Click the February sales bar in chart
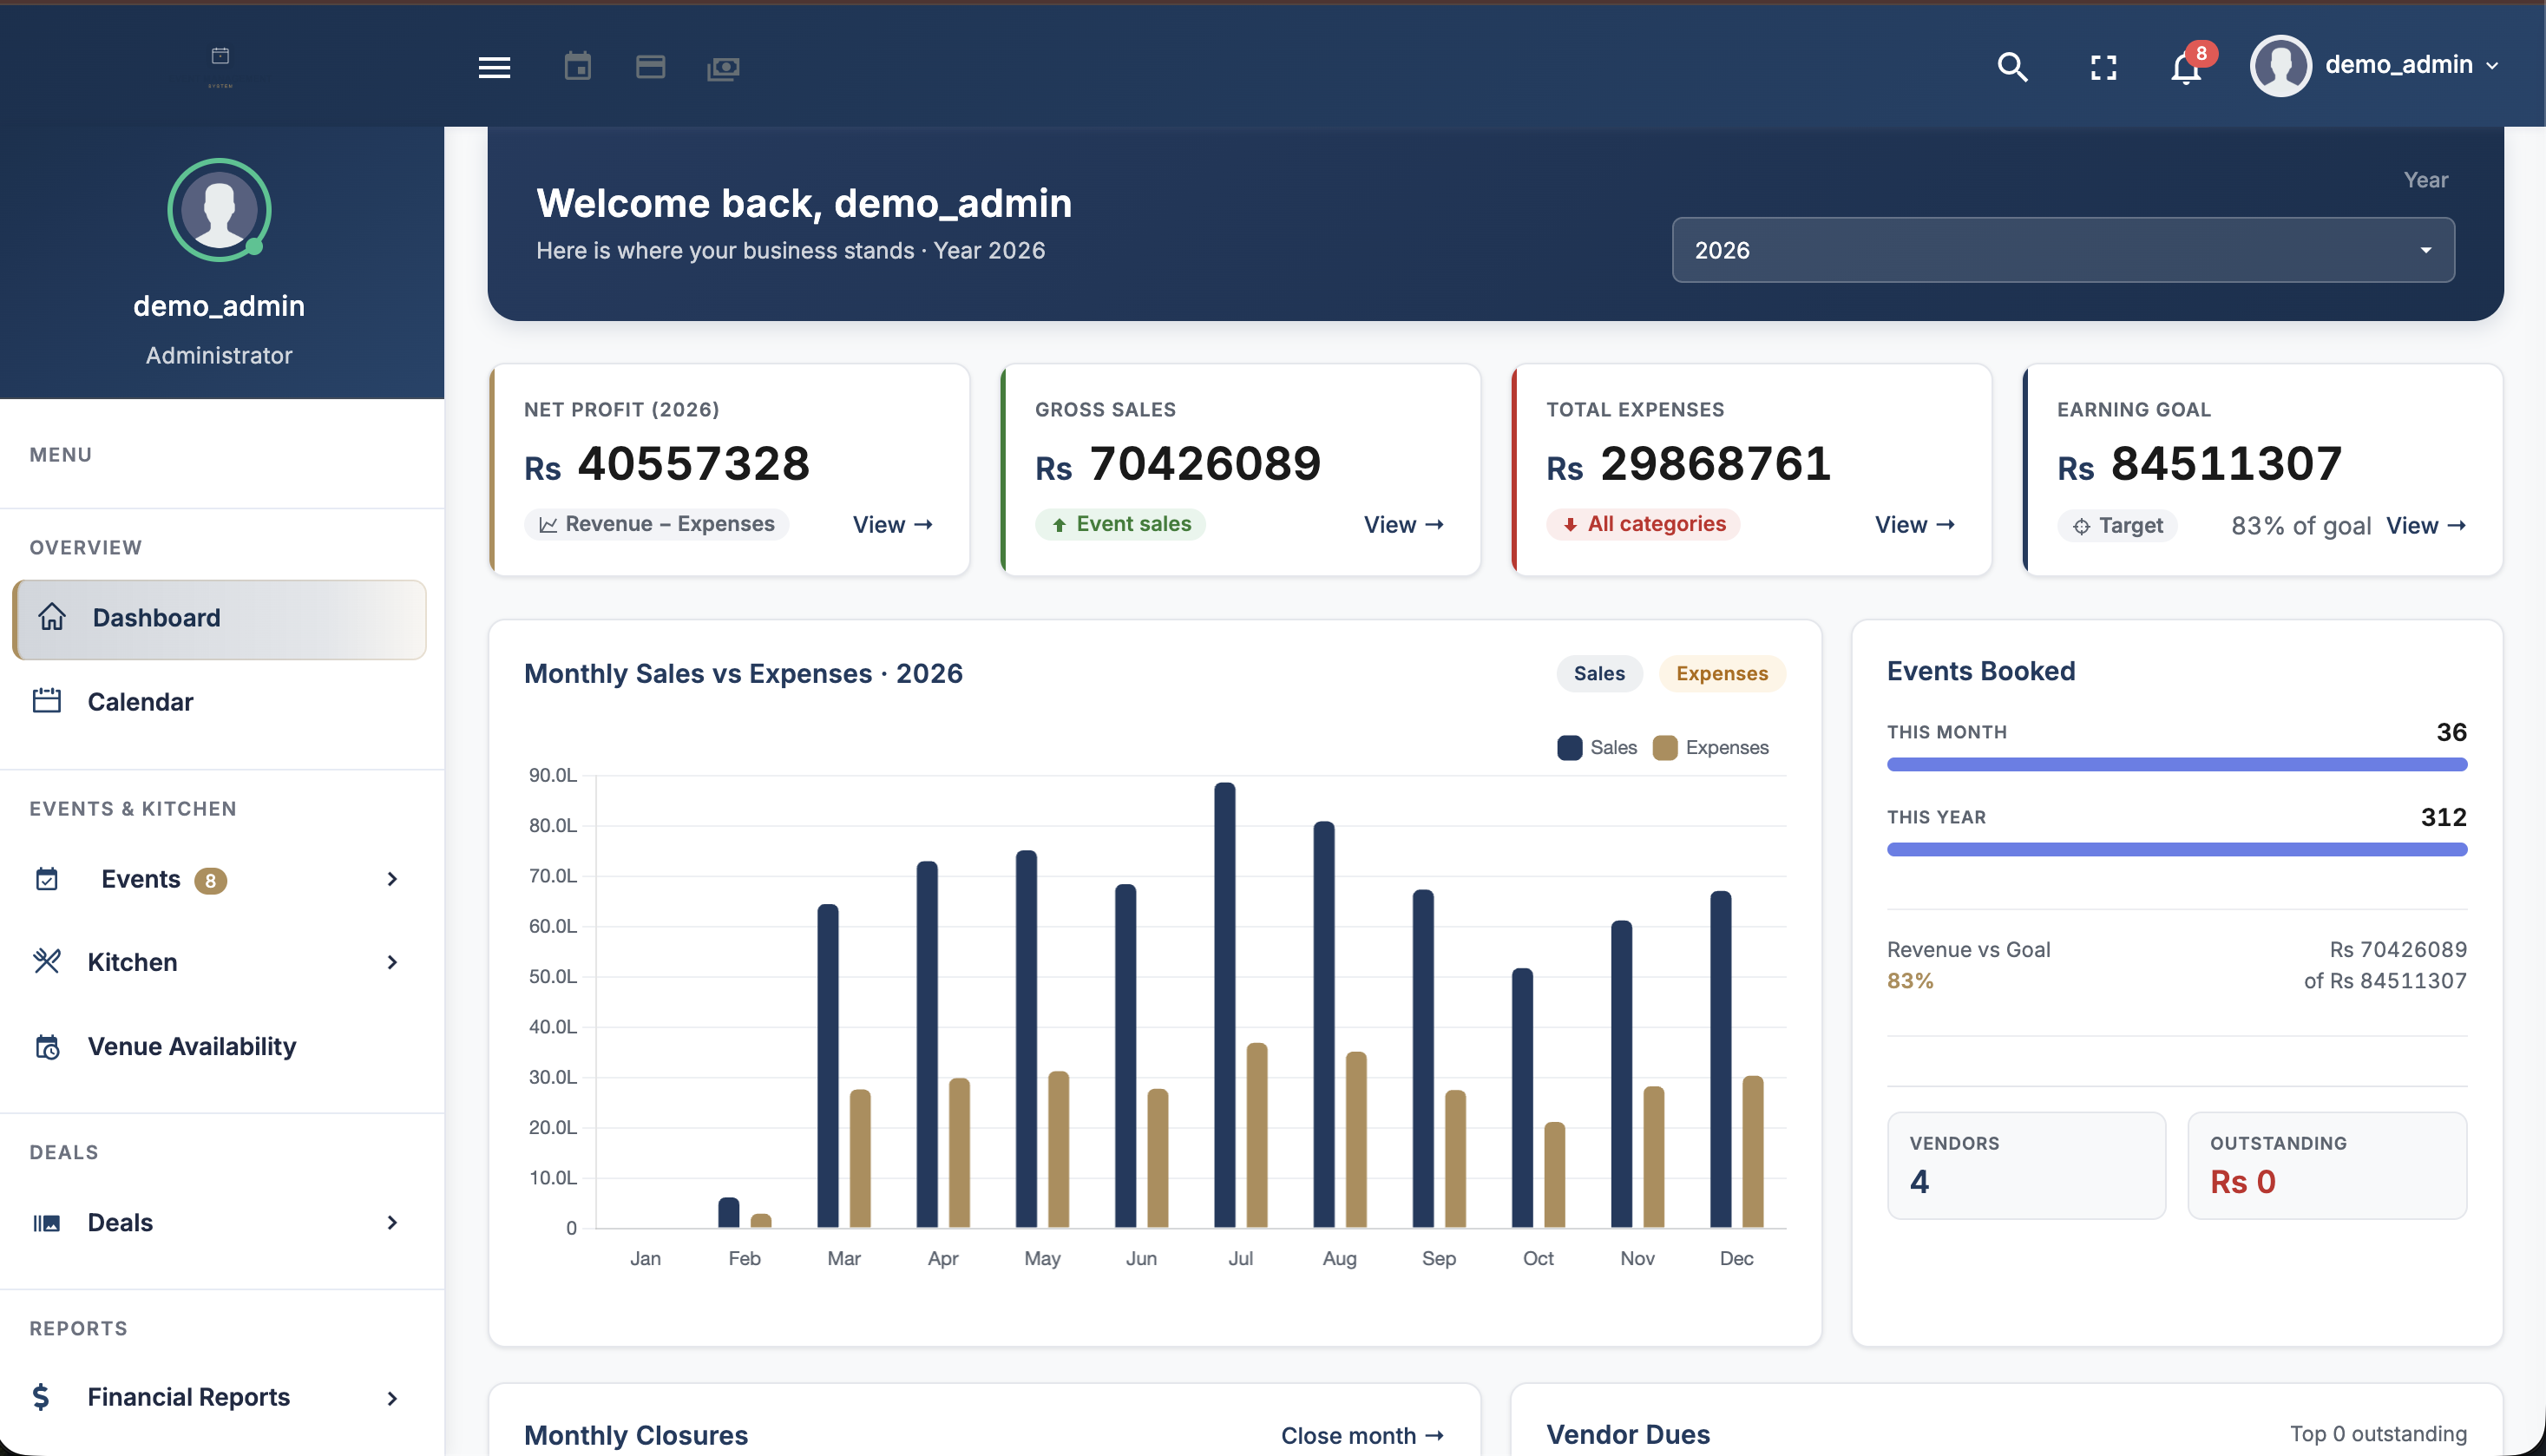This screenshot has height=1456, width=2546. 729,1212
